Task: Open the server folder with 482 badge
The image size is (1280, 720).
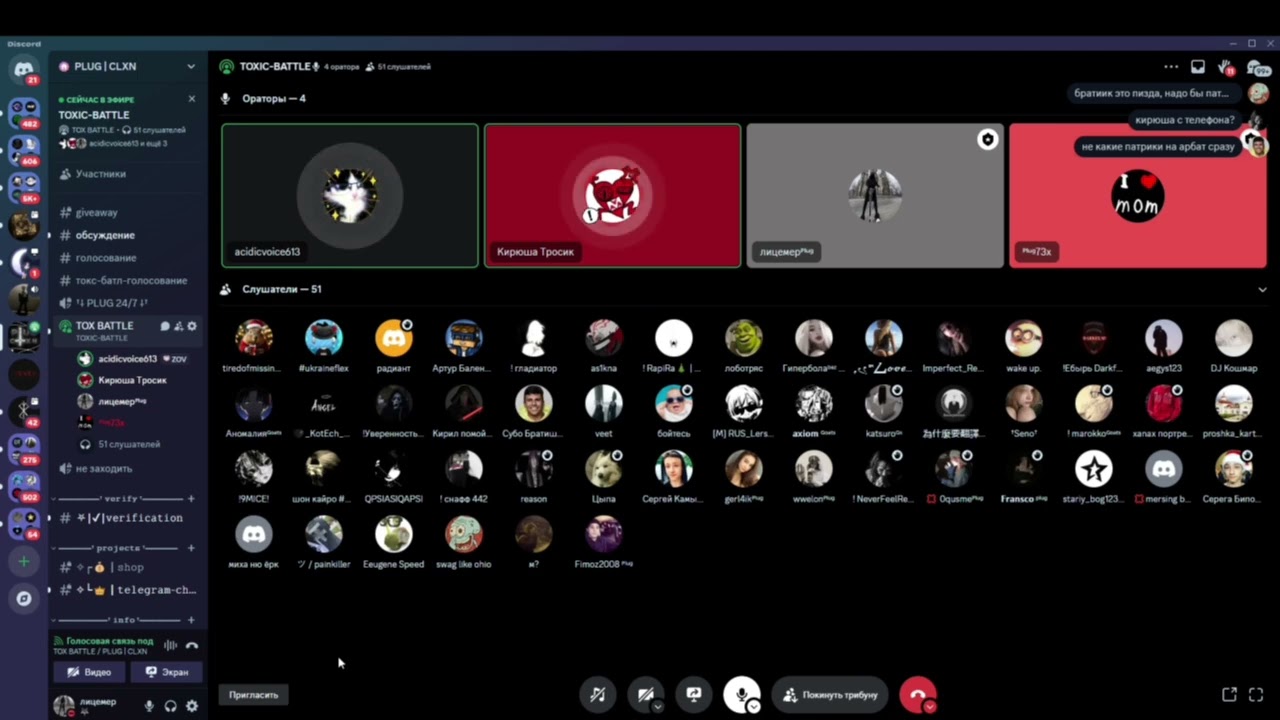Action: click(24, 111)
